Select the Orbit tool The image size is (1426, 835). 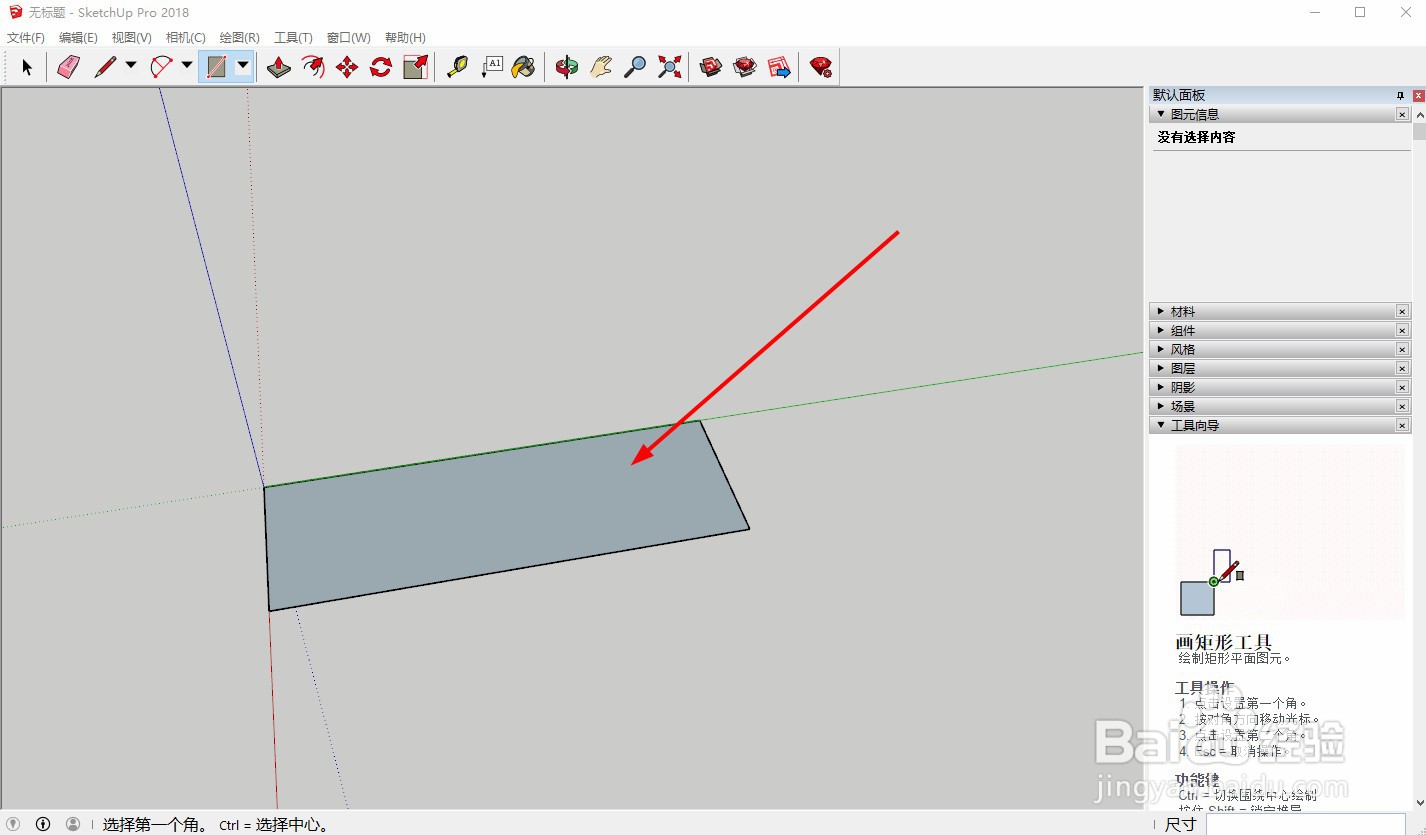(567, 67)
